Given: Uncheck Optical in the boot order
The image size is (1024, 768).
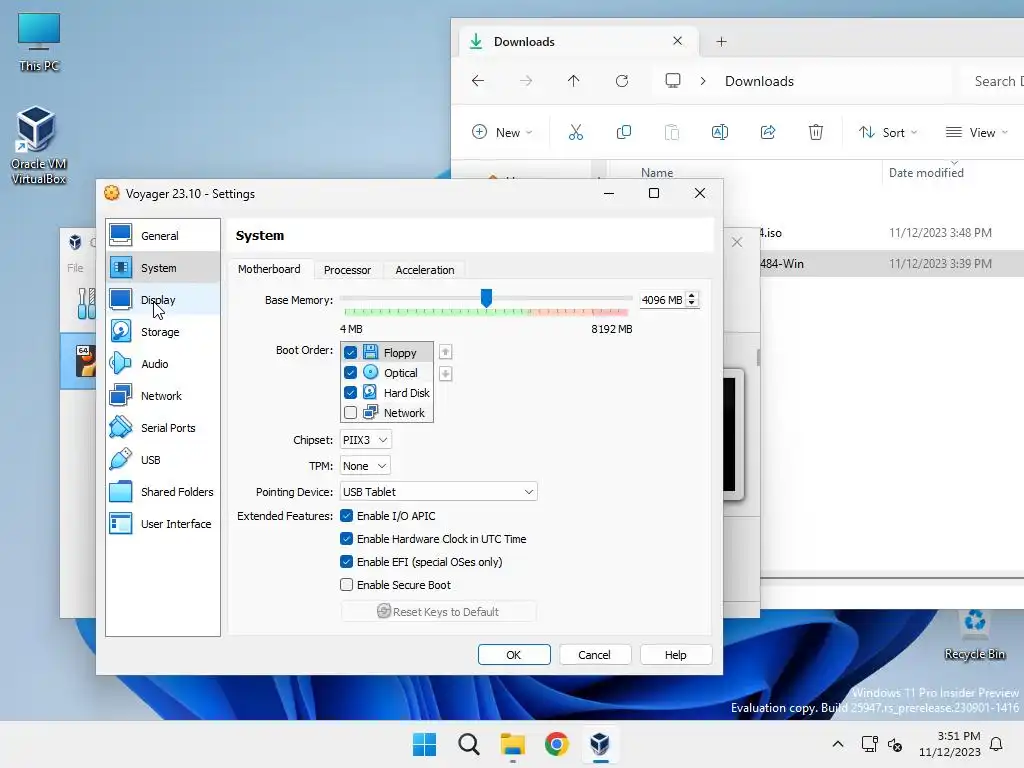Looking at the screenshot, I should [351, 373].
